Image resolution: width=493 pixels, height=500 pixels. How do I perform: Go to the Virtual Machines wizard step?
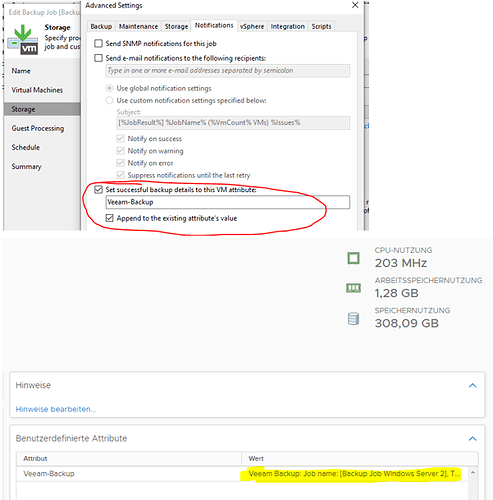37,90
